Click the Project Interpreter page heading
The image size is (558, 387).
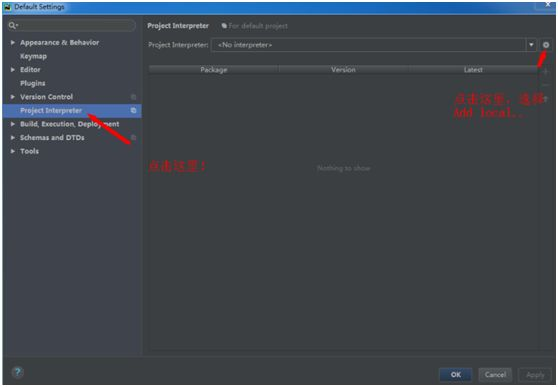pyautogui.click(x=178, y=26)
